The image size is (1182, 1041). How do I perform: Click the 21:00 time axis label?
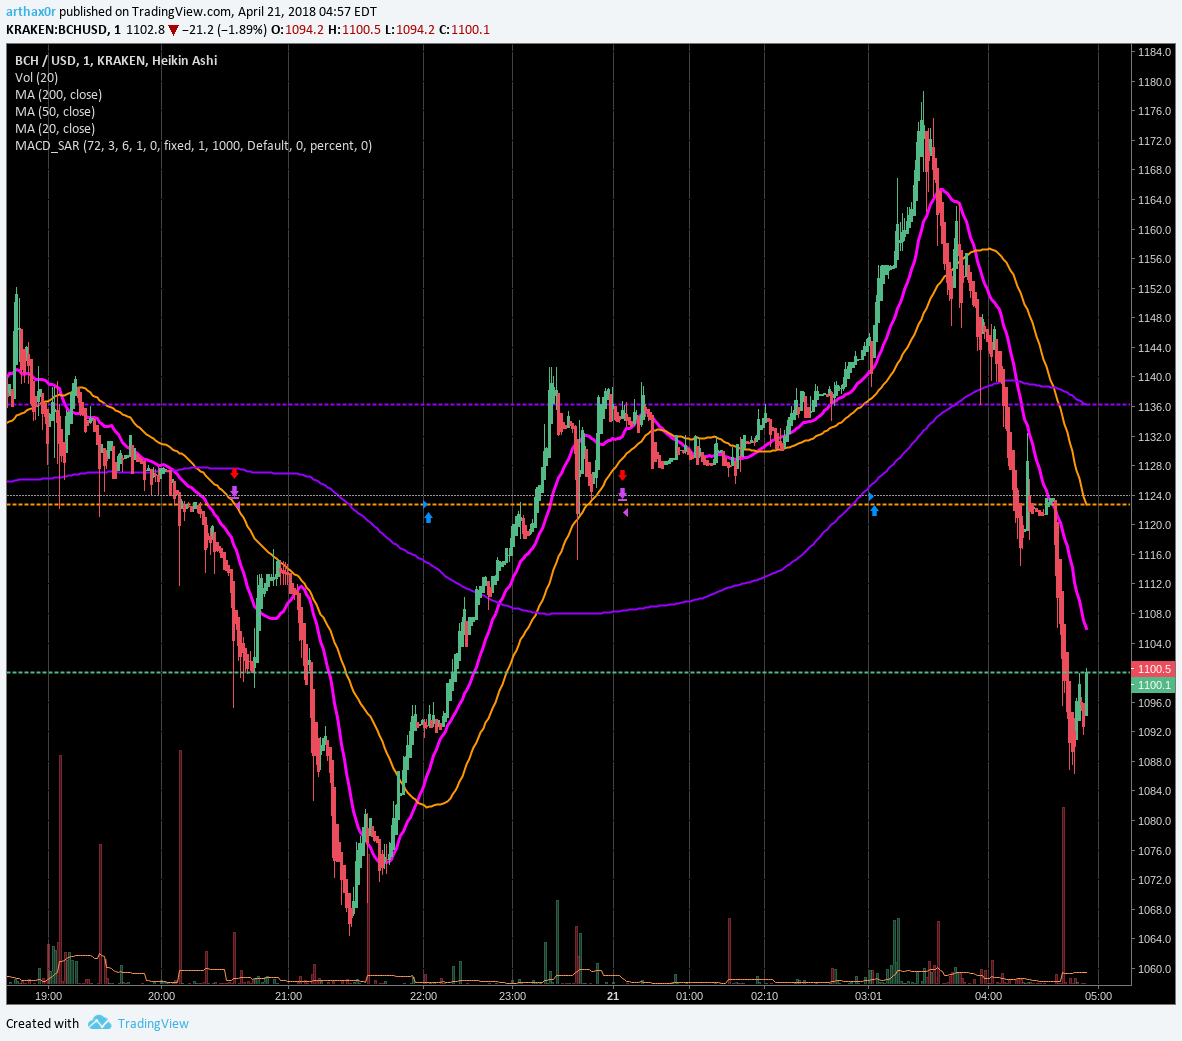pyautogui.click(x=288, y=997)
